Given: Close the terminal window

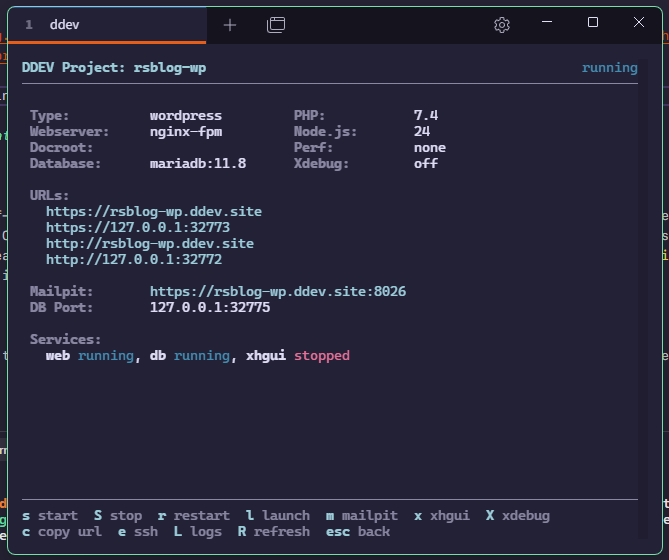Looking at the screenshot, I should [x=639, y=22].
